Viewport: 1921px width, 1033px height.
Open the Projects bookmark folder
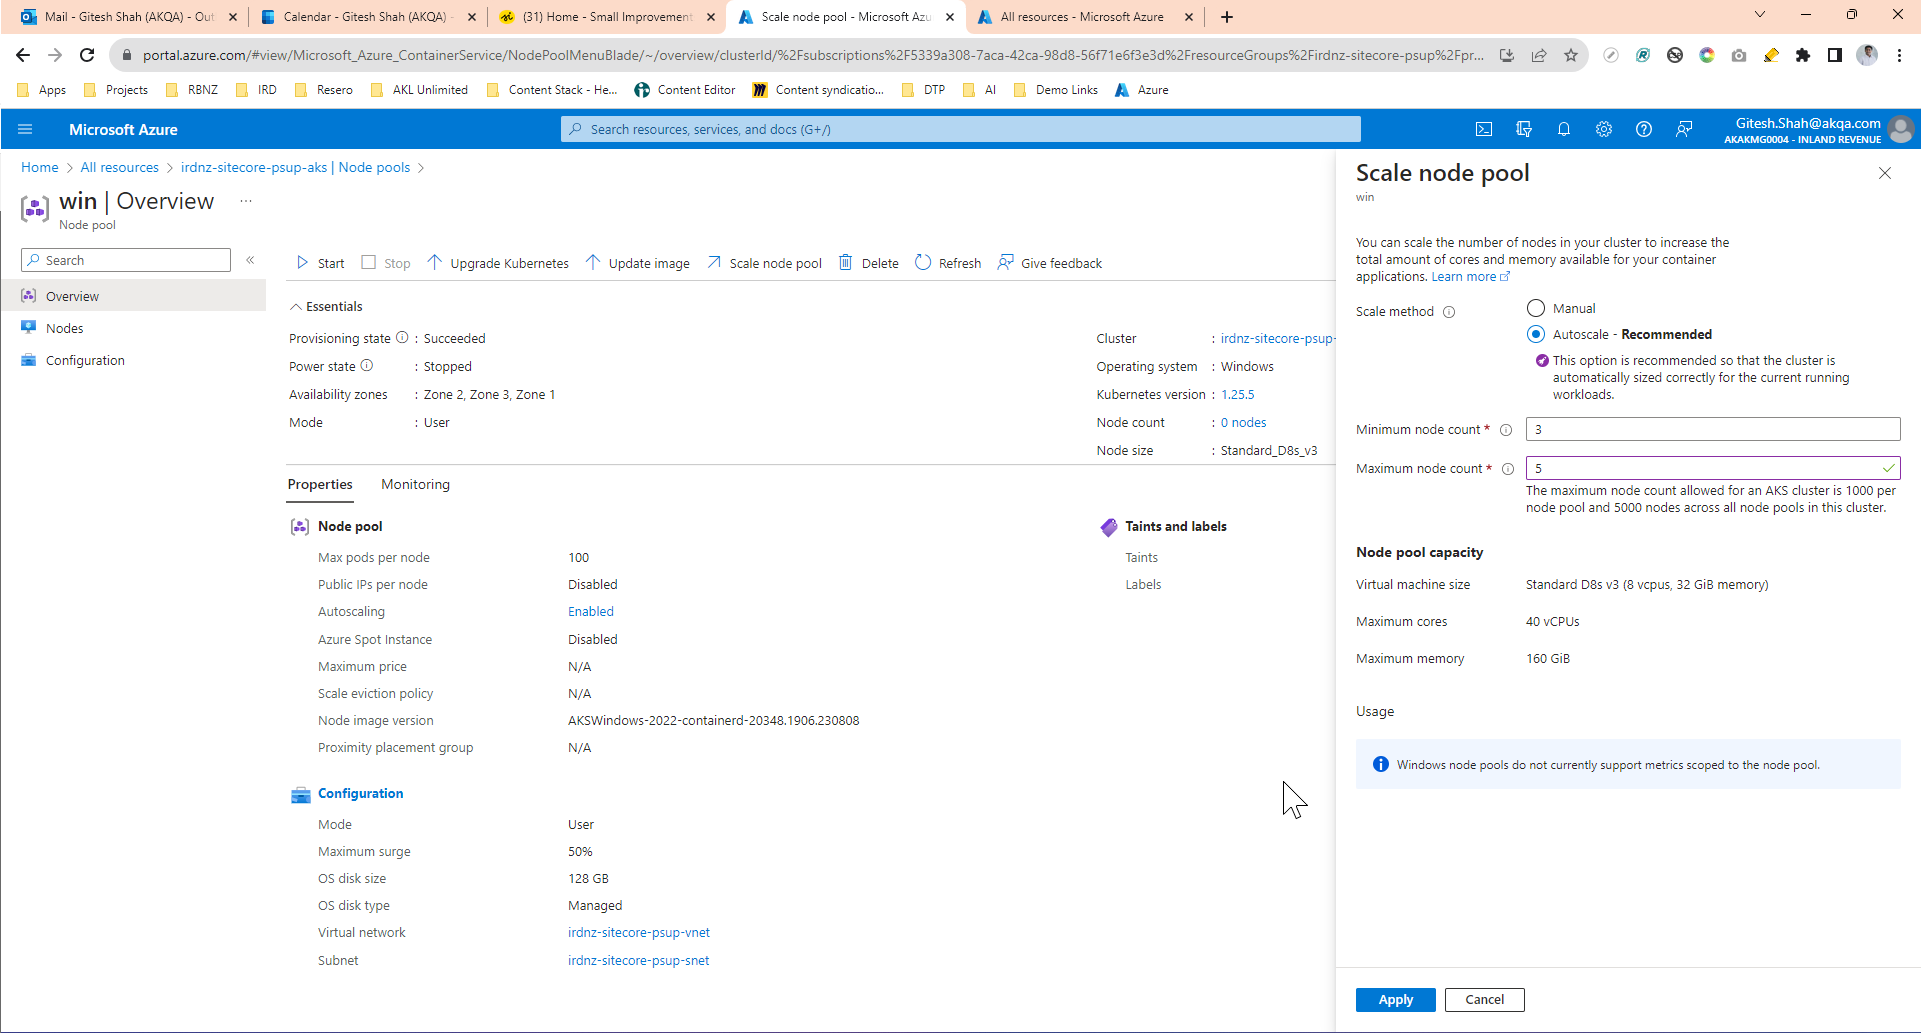pos(116,90)
